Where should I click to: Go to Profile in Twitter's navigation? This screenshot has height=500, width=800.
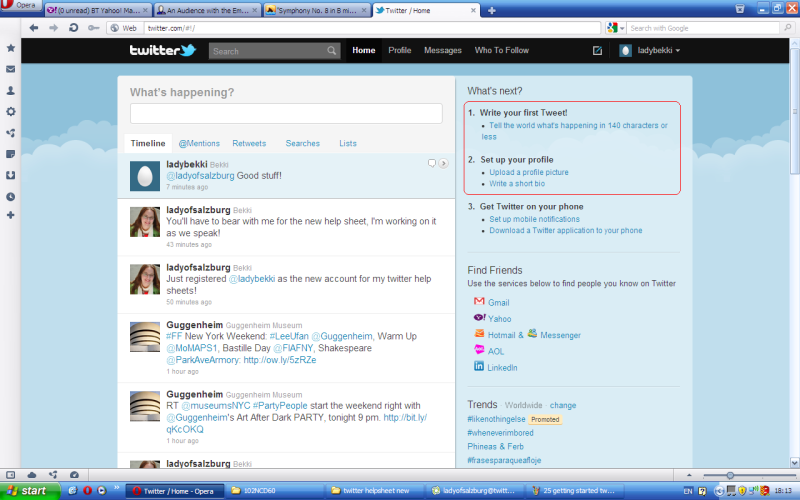399,50
